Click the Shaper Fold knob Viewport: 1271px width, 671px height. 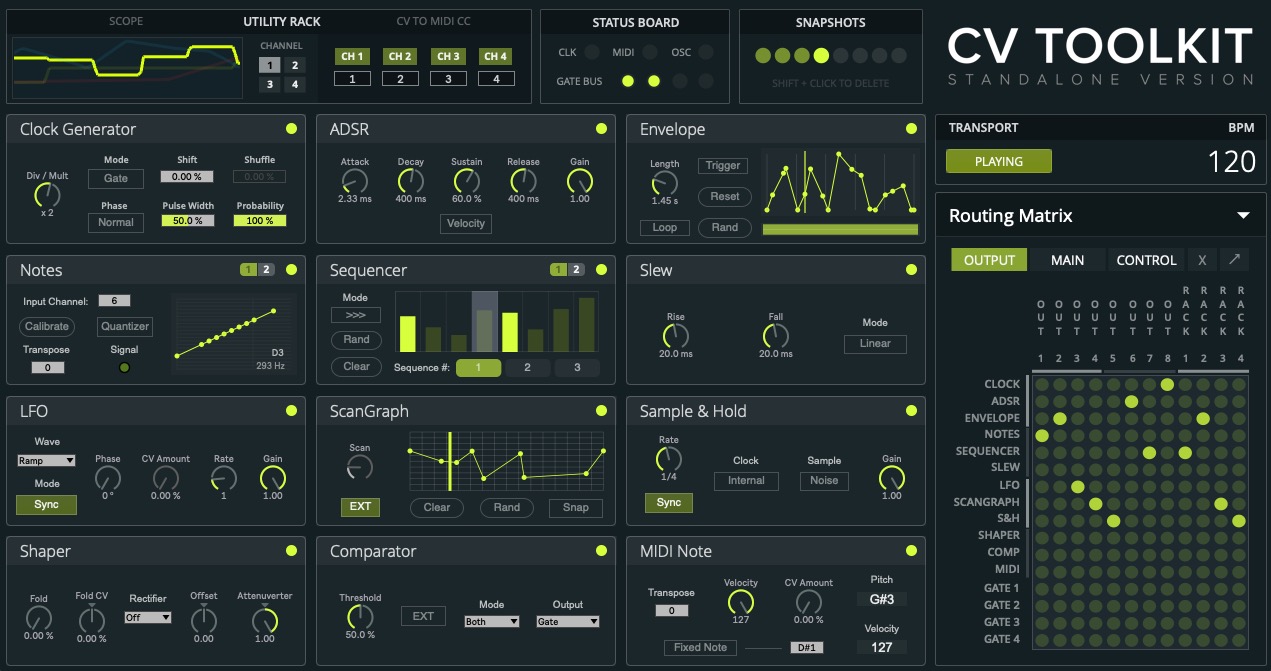click(x=38, y=618)
